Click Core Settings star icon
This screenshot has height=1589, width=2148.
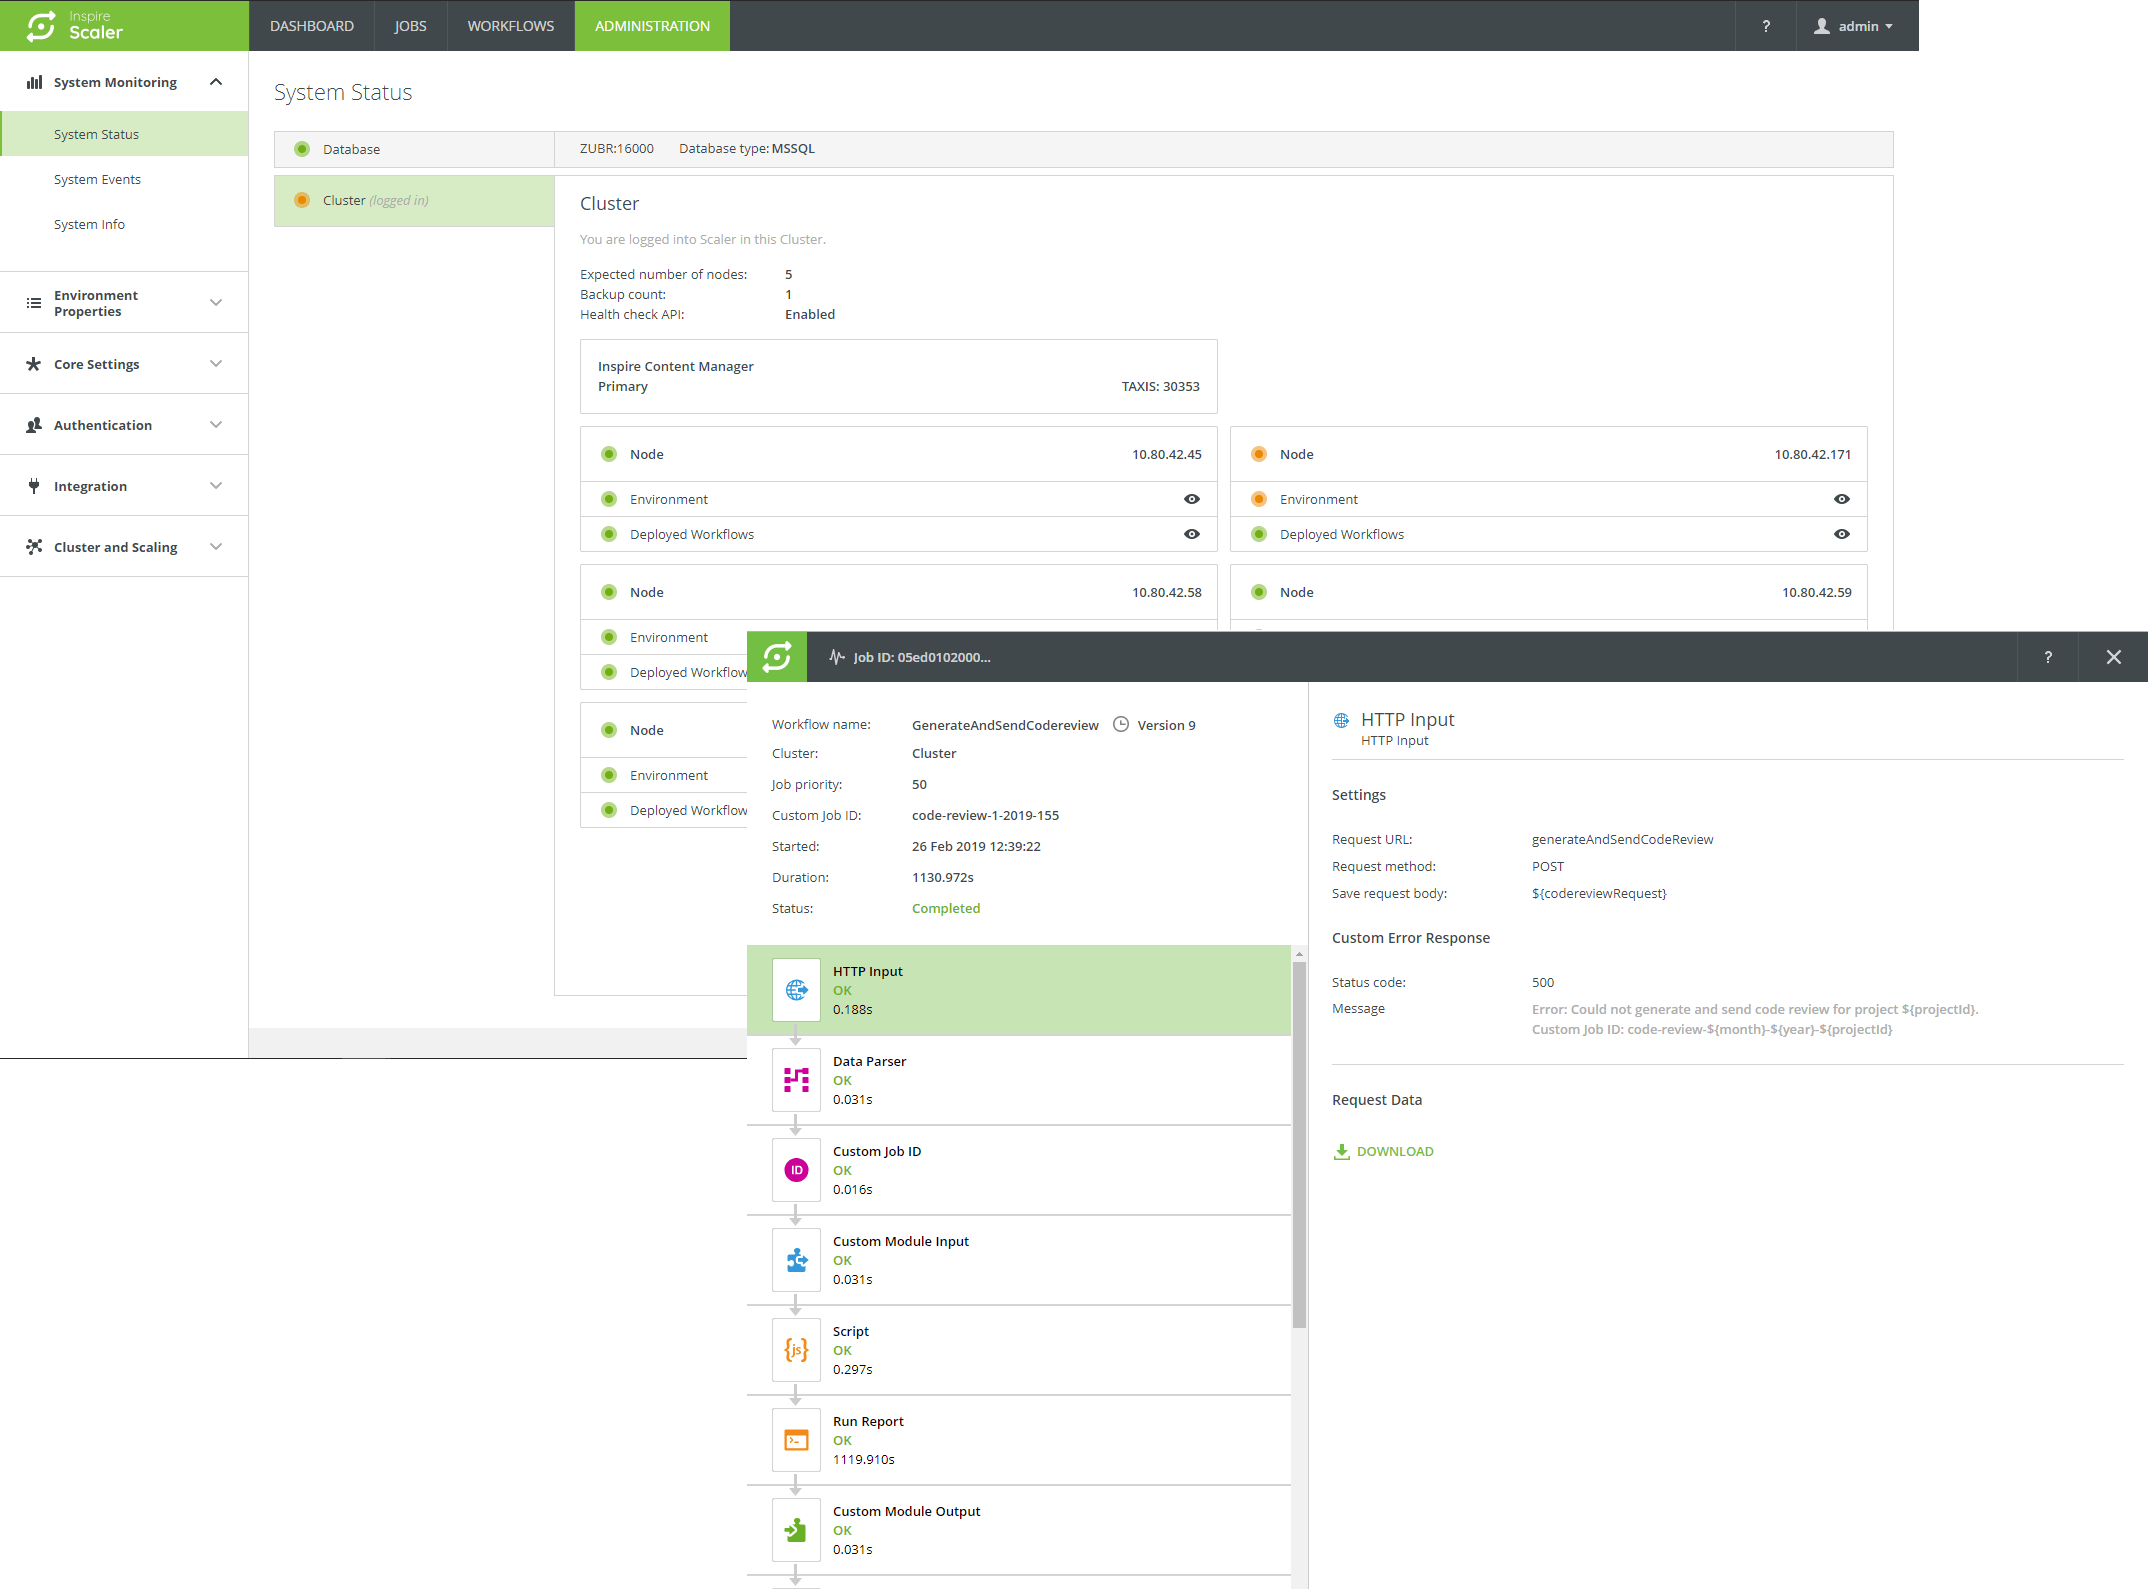pyautogui.click(x=34, y=364)
